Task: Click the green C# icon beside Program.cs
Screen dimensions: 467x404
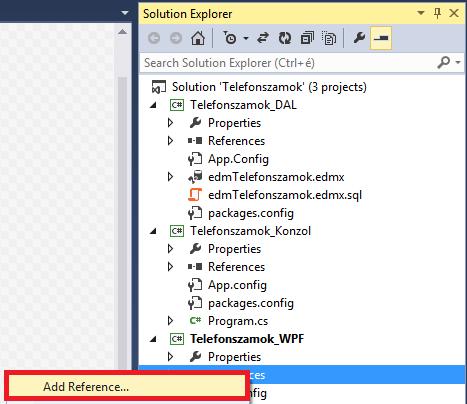Action: click(195, 321)
